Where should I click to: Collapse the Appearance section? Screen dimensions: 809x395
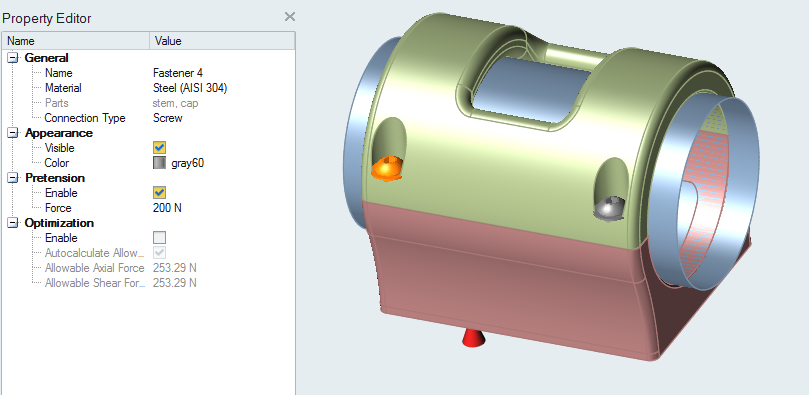(x=12, y=133)
